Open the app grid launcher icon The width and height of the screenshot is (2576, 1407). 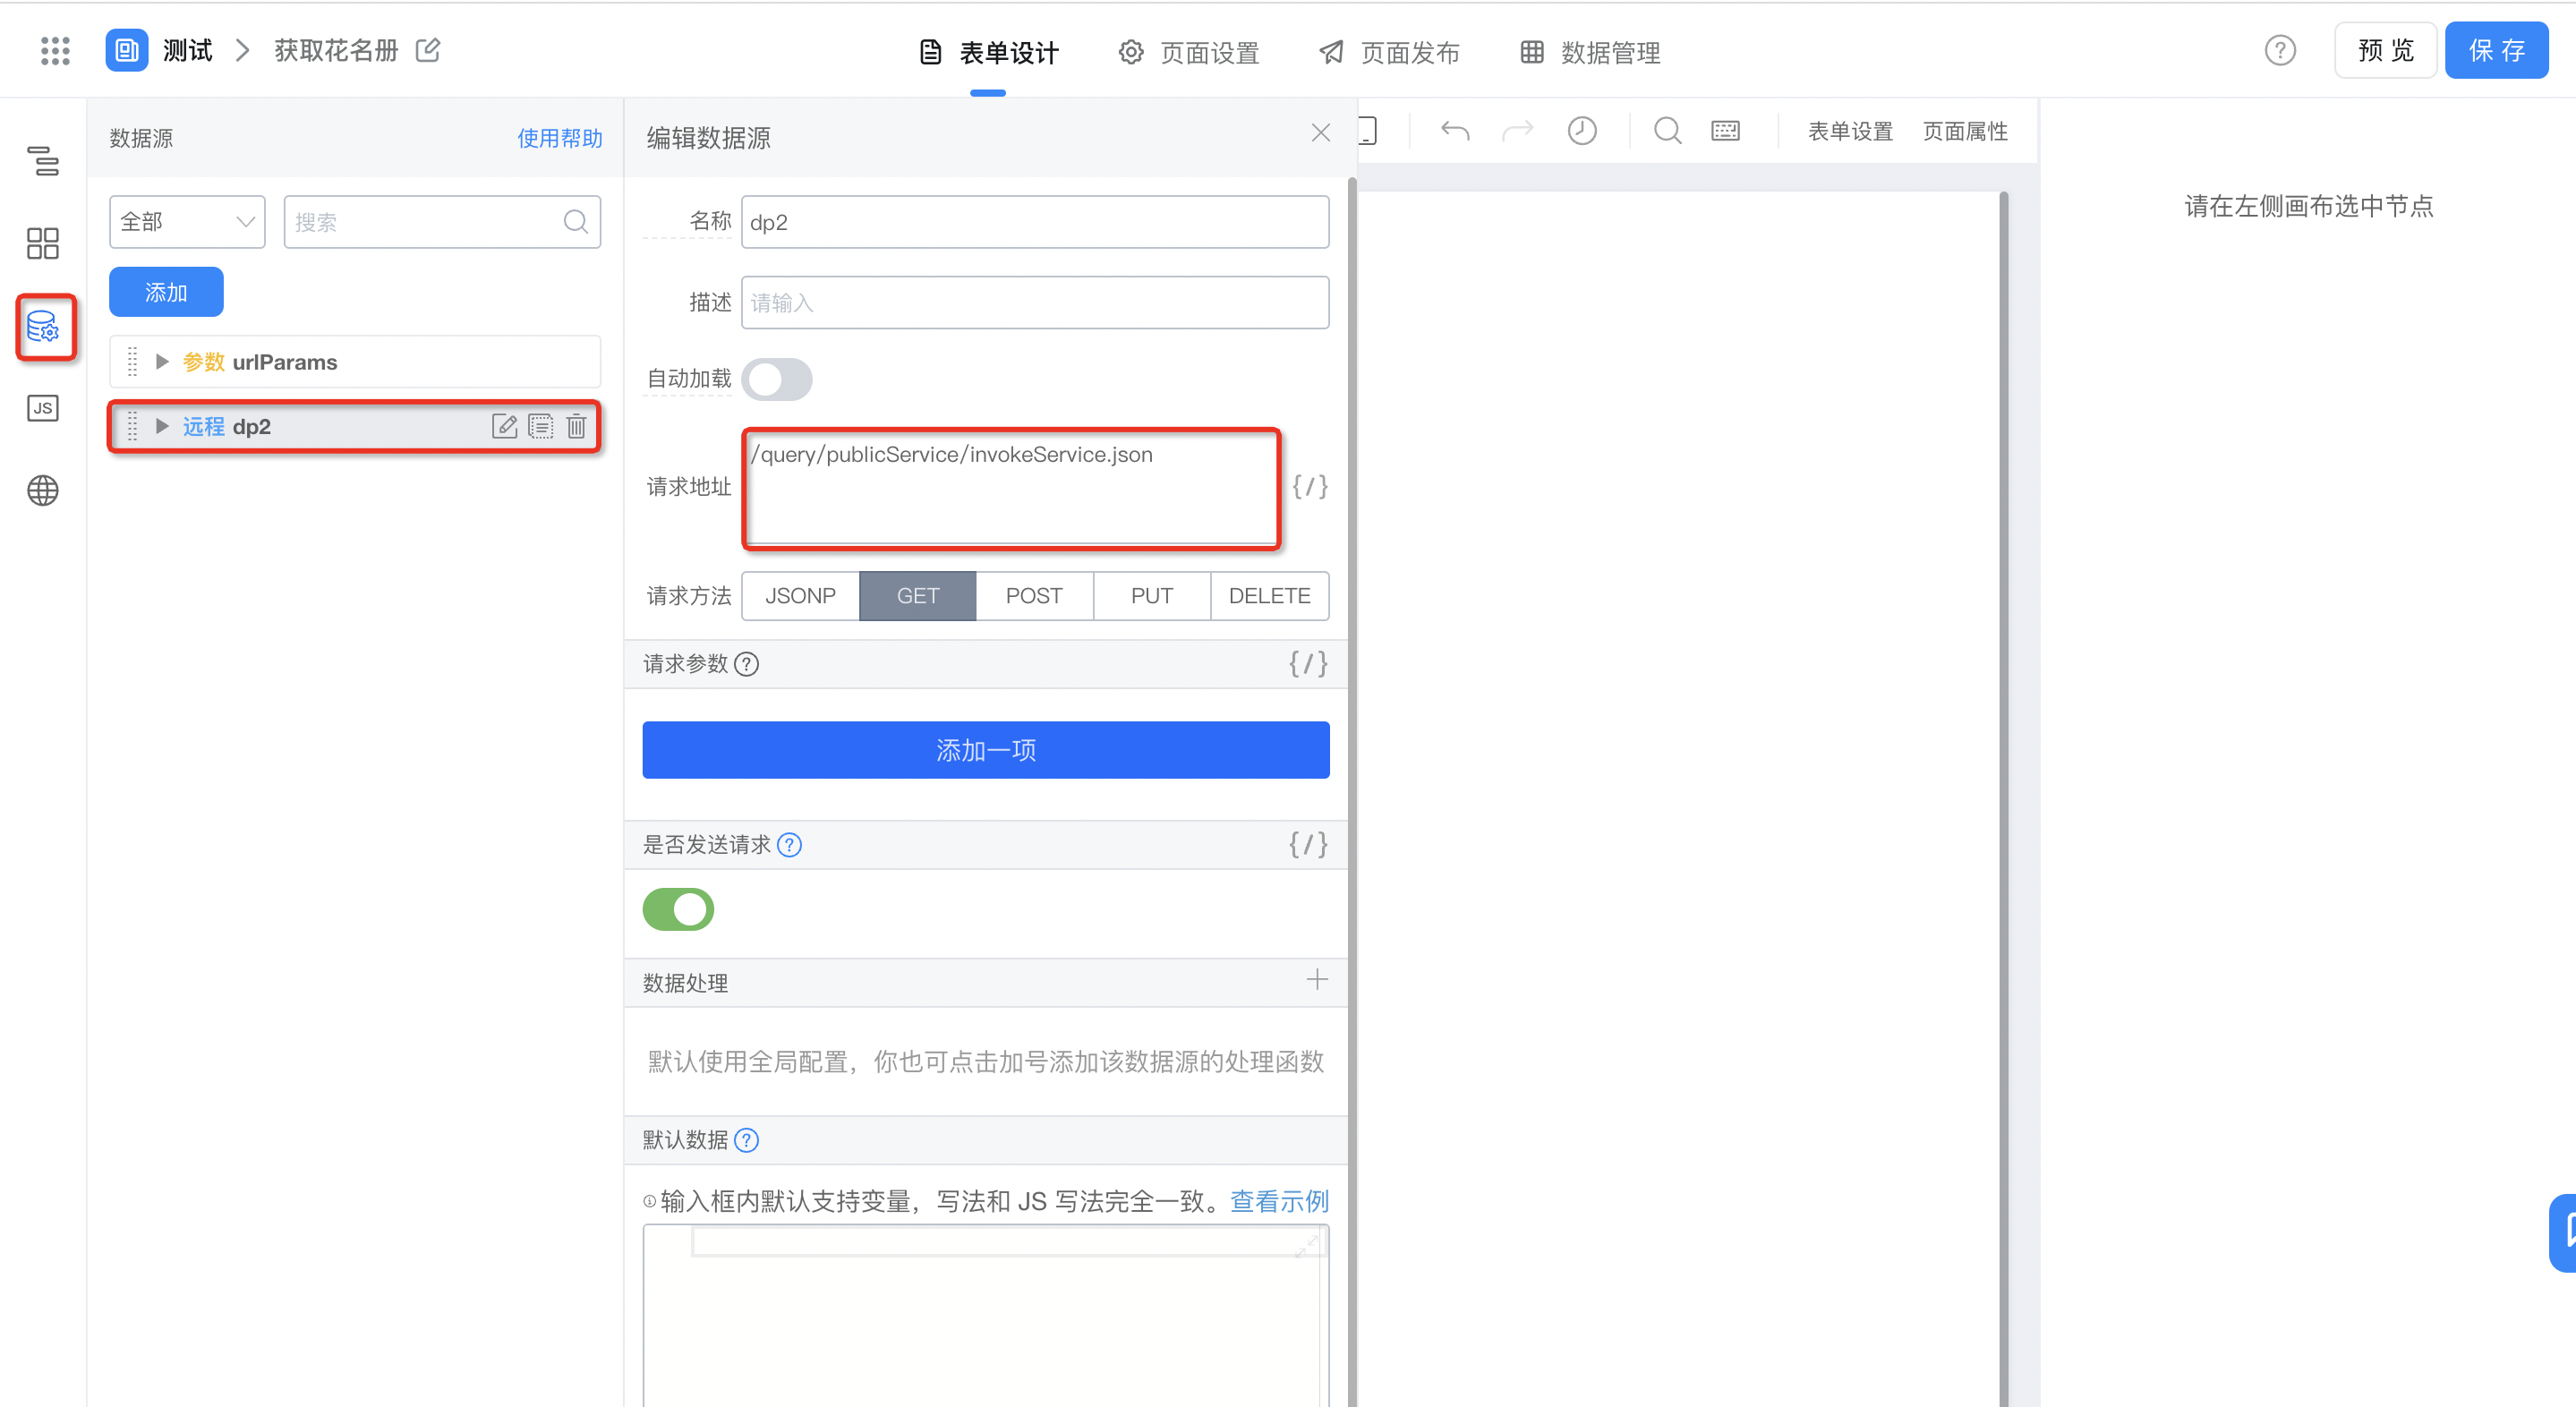click(x=55, y=50)
